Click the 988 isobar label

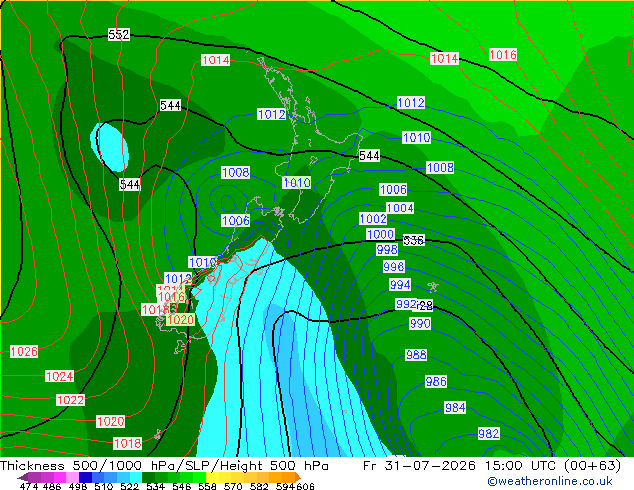416,355
